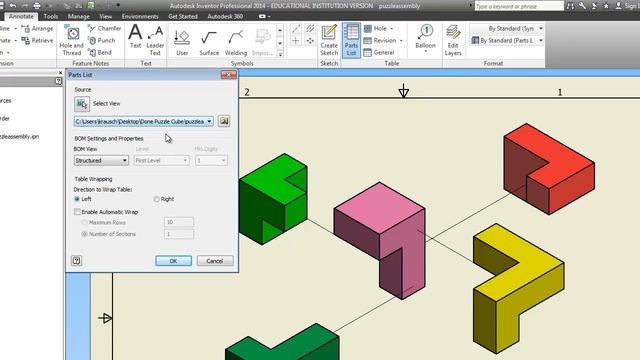Select the Balloon tool
The height and width of the screenshot is (360, 640).
[x=425, y=38]
